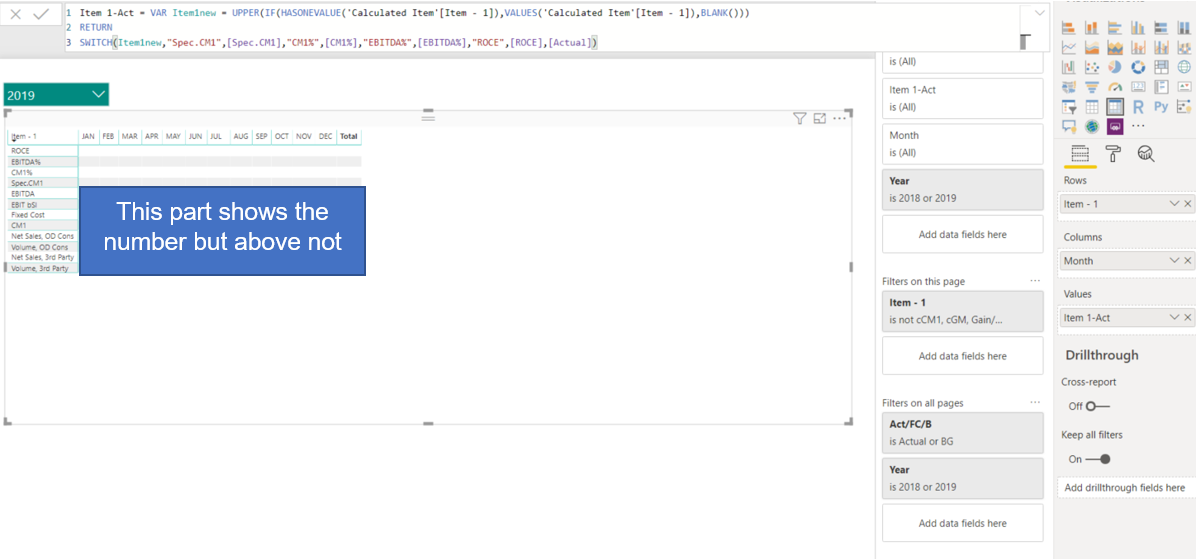Select the treemap visualization
This screenshot has height=559, width=1198.
[1161, 67]
